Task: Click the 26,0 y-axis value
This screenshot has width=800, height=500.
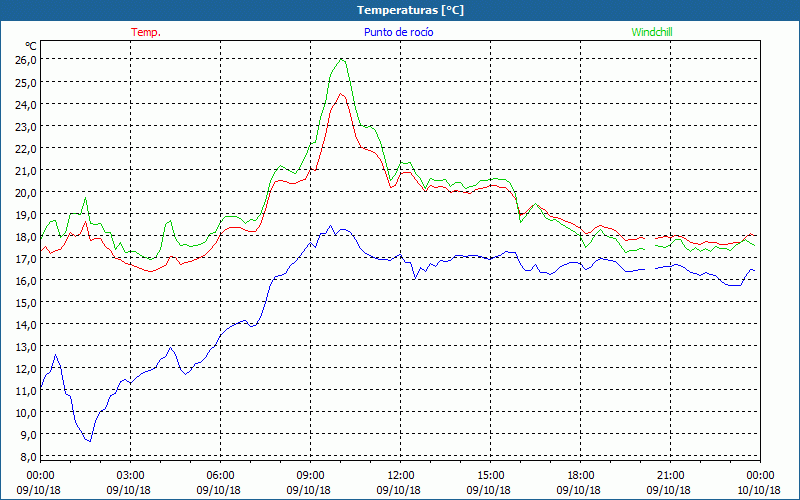Action: tap(26, 60)
